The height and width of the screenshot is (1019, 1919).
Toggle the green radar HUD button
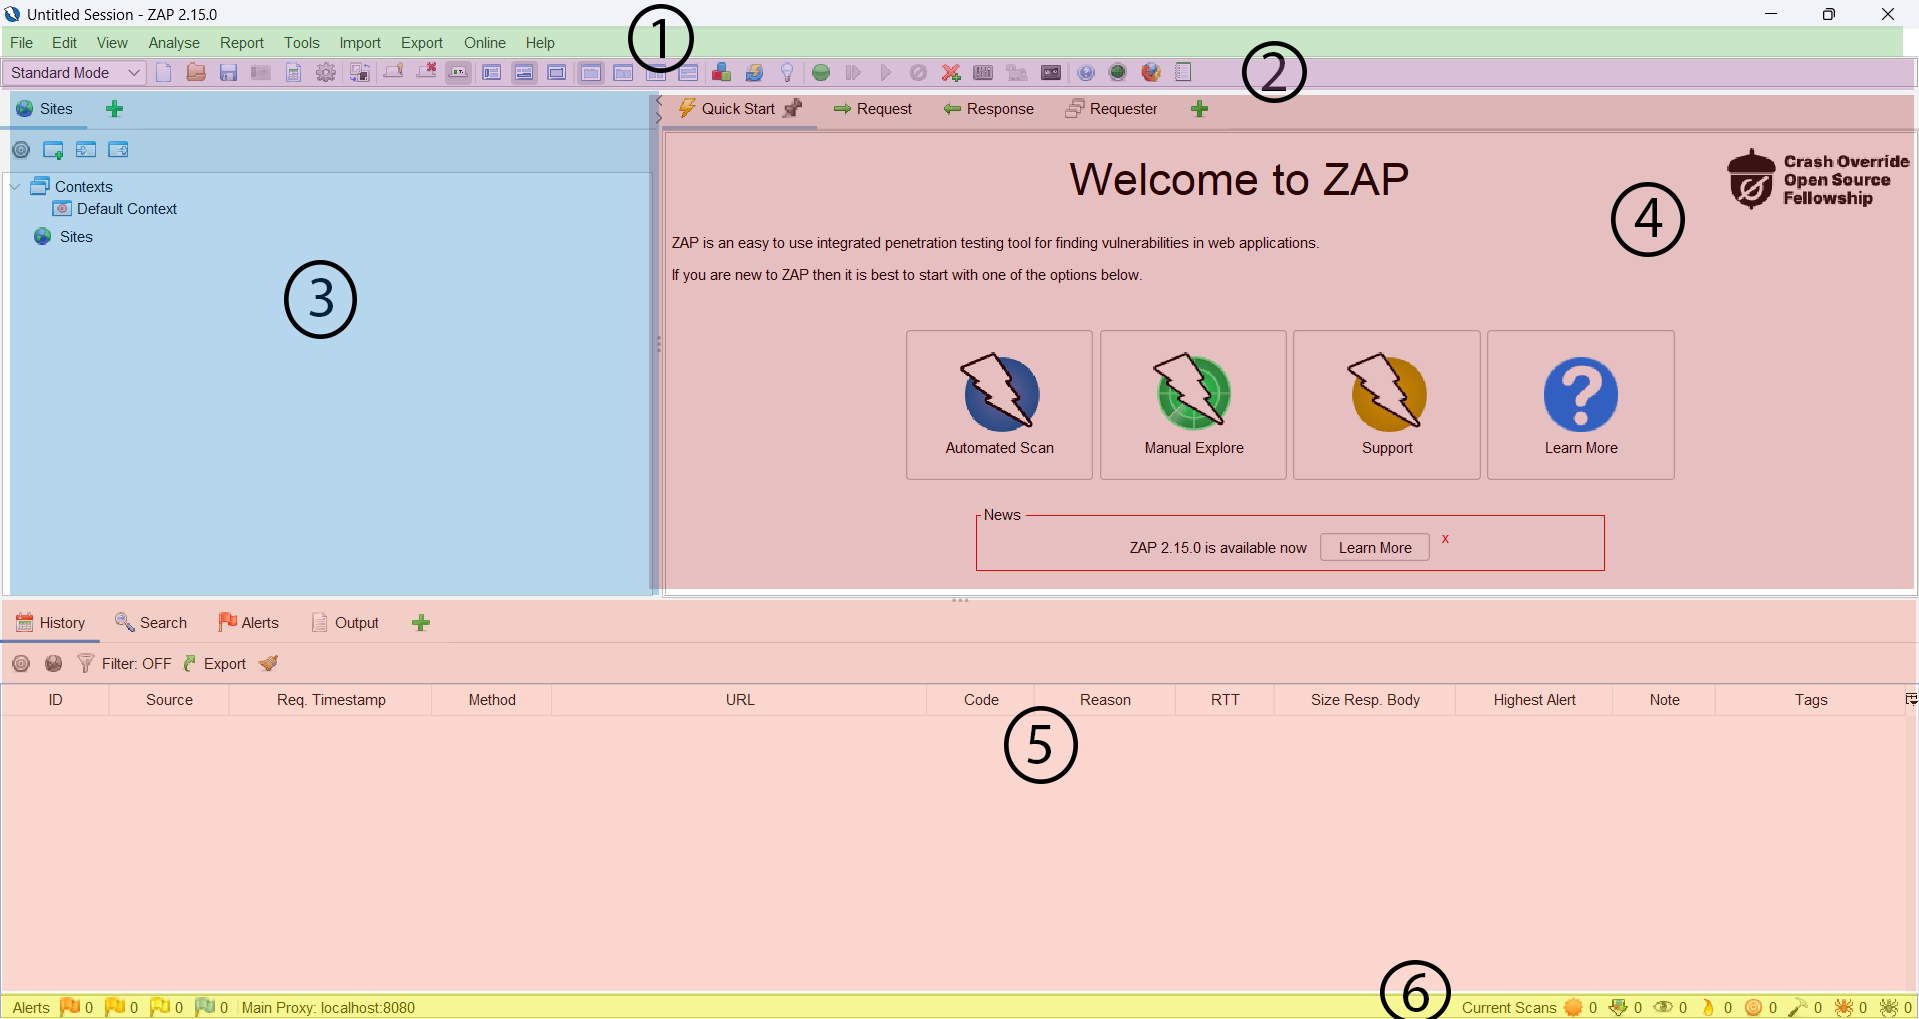point(1118,72)
